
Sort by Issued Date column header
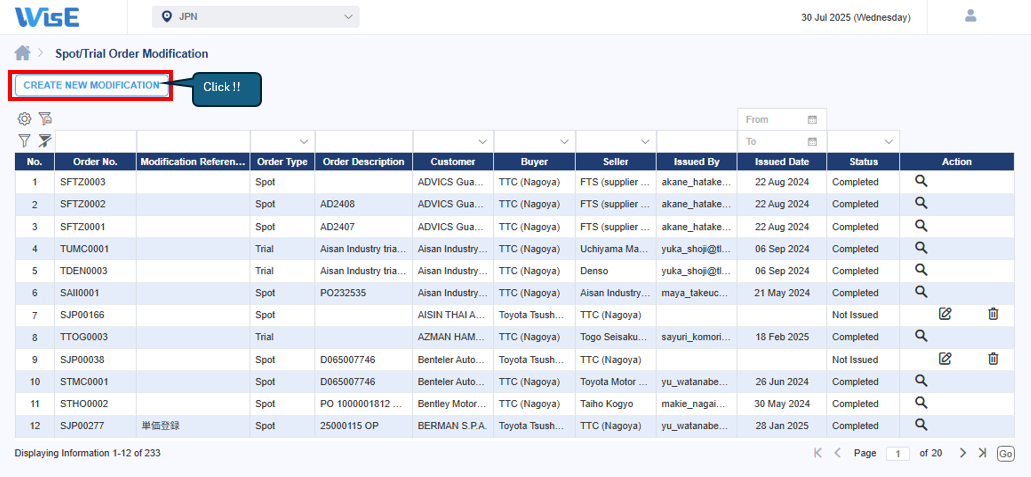pos(782,162)
